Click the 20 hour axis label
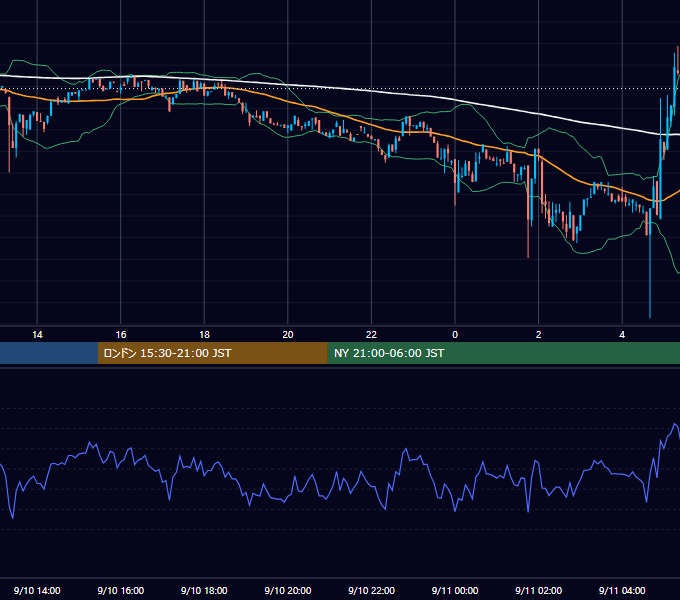The image size is (680, 600). click(288, 335)
